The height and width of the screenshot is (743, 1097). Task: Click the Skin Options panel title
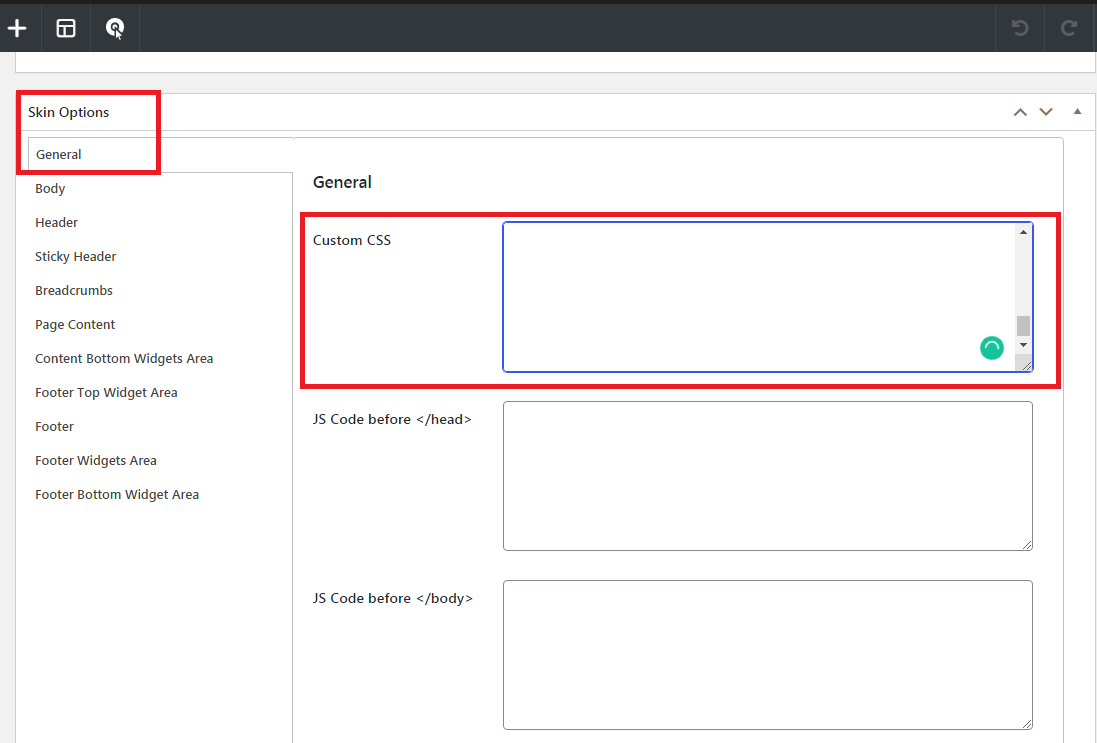pos(69,112)
